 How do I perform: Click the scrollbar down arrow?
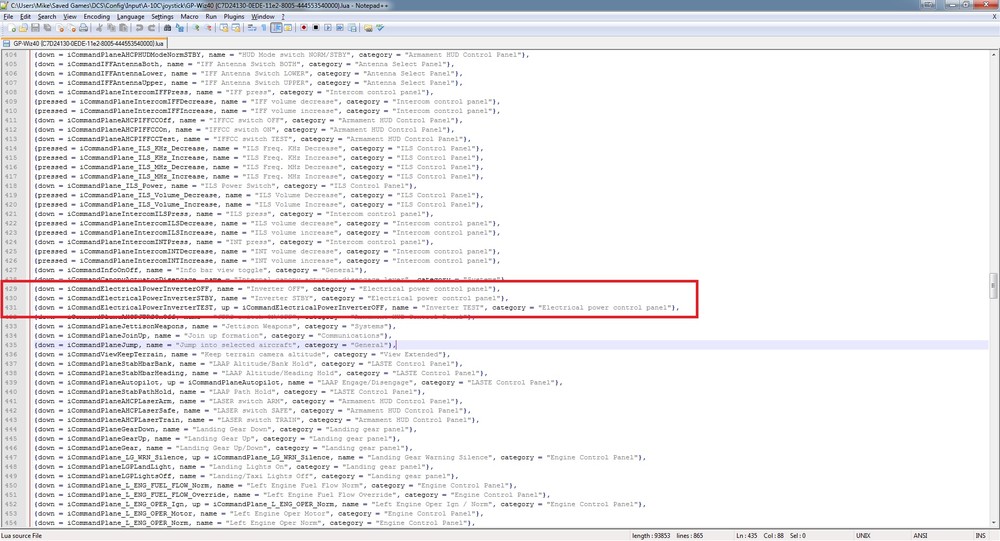tap(993, 522)
